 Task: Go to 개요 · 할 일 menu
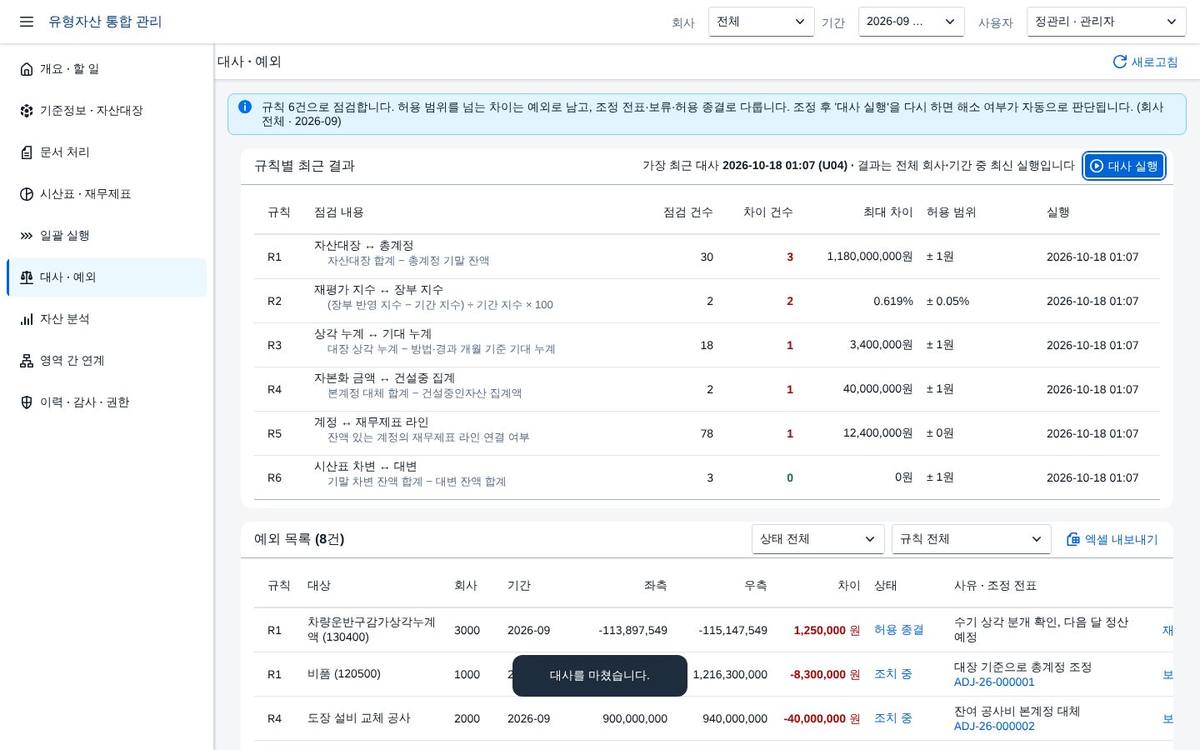[107, 69]
